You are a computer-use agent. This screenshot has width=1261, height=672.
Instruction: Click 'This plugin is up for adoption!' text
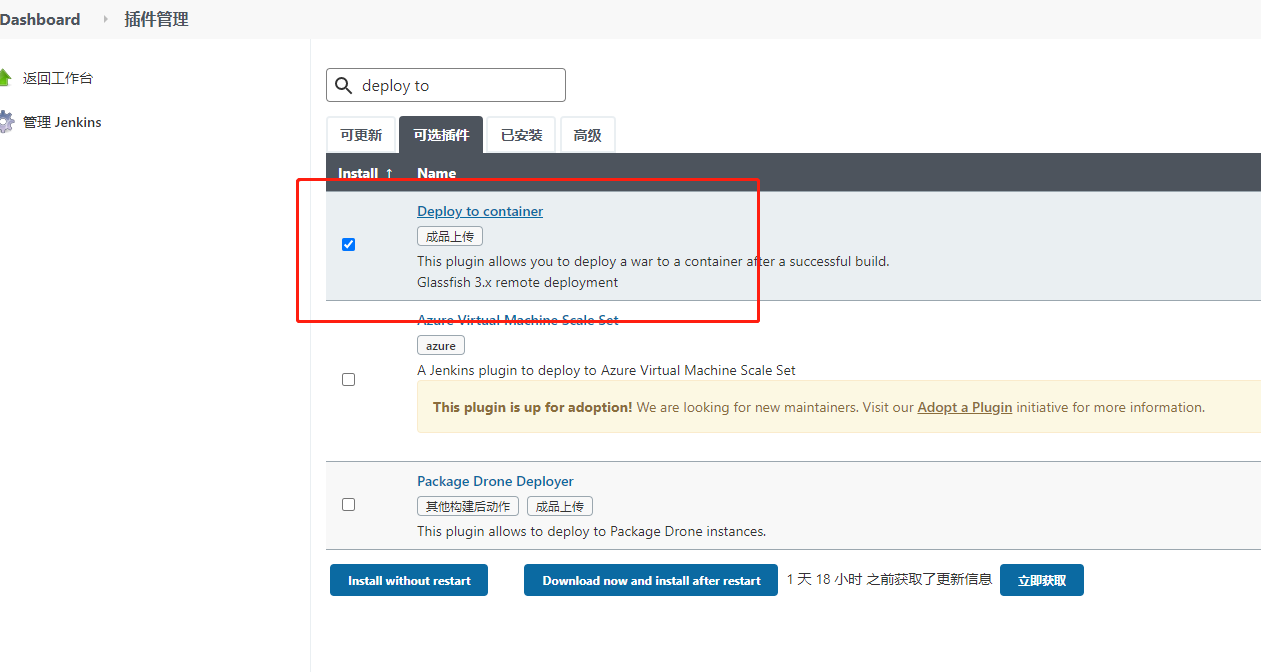click(532, 407)
